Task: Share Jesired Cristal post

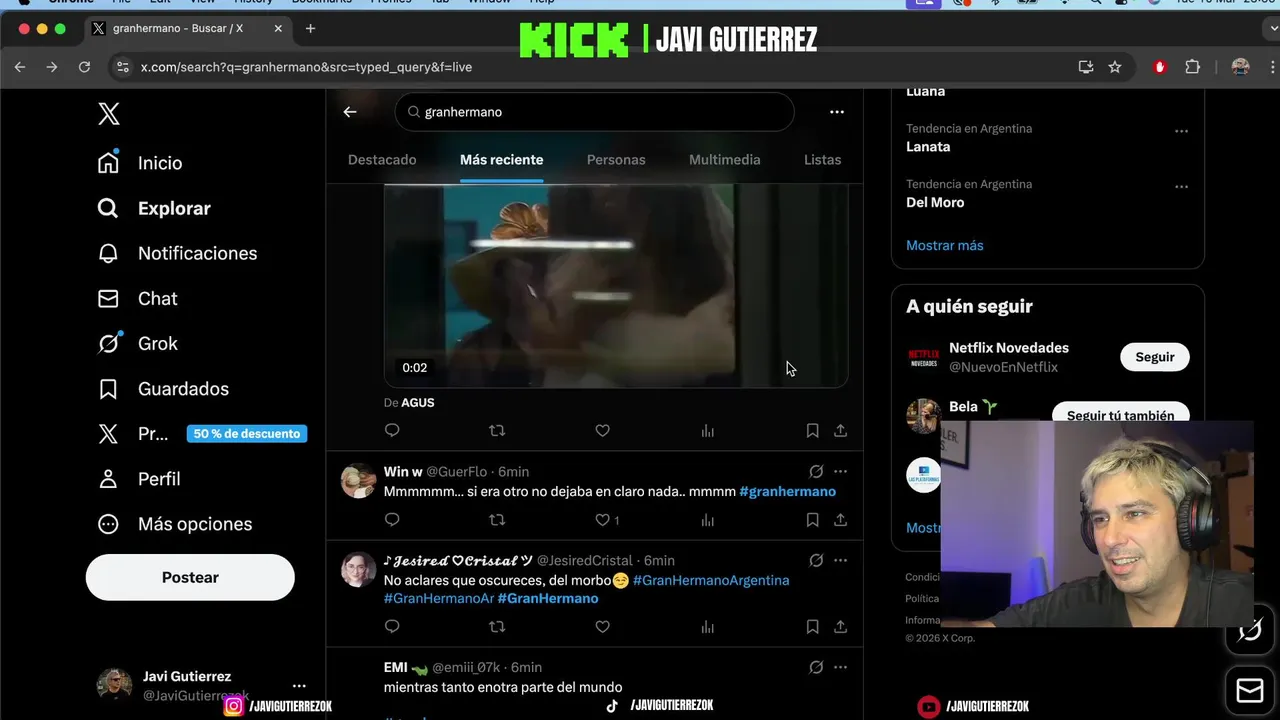Action: (x=840, y=627)
